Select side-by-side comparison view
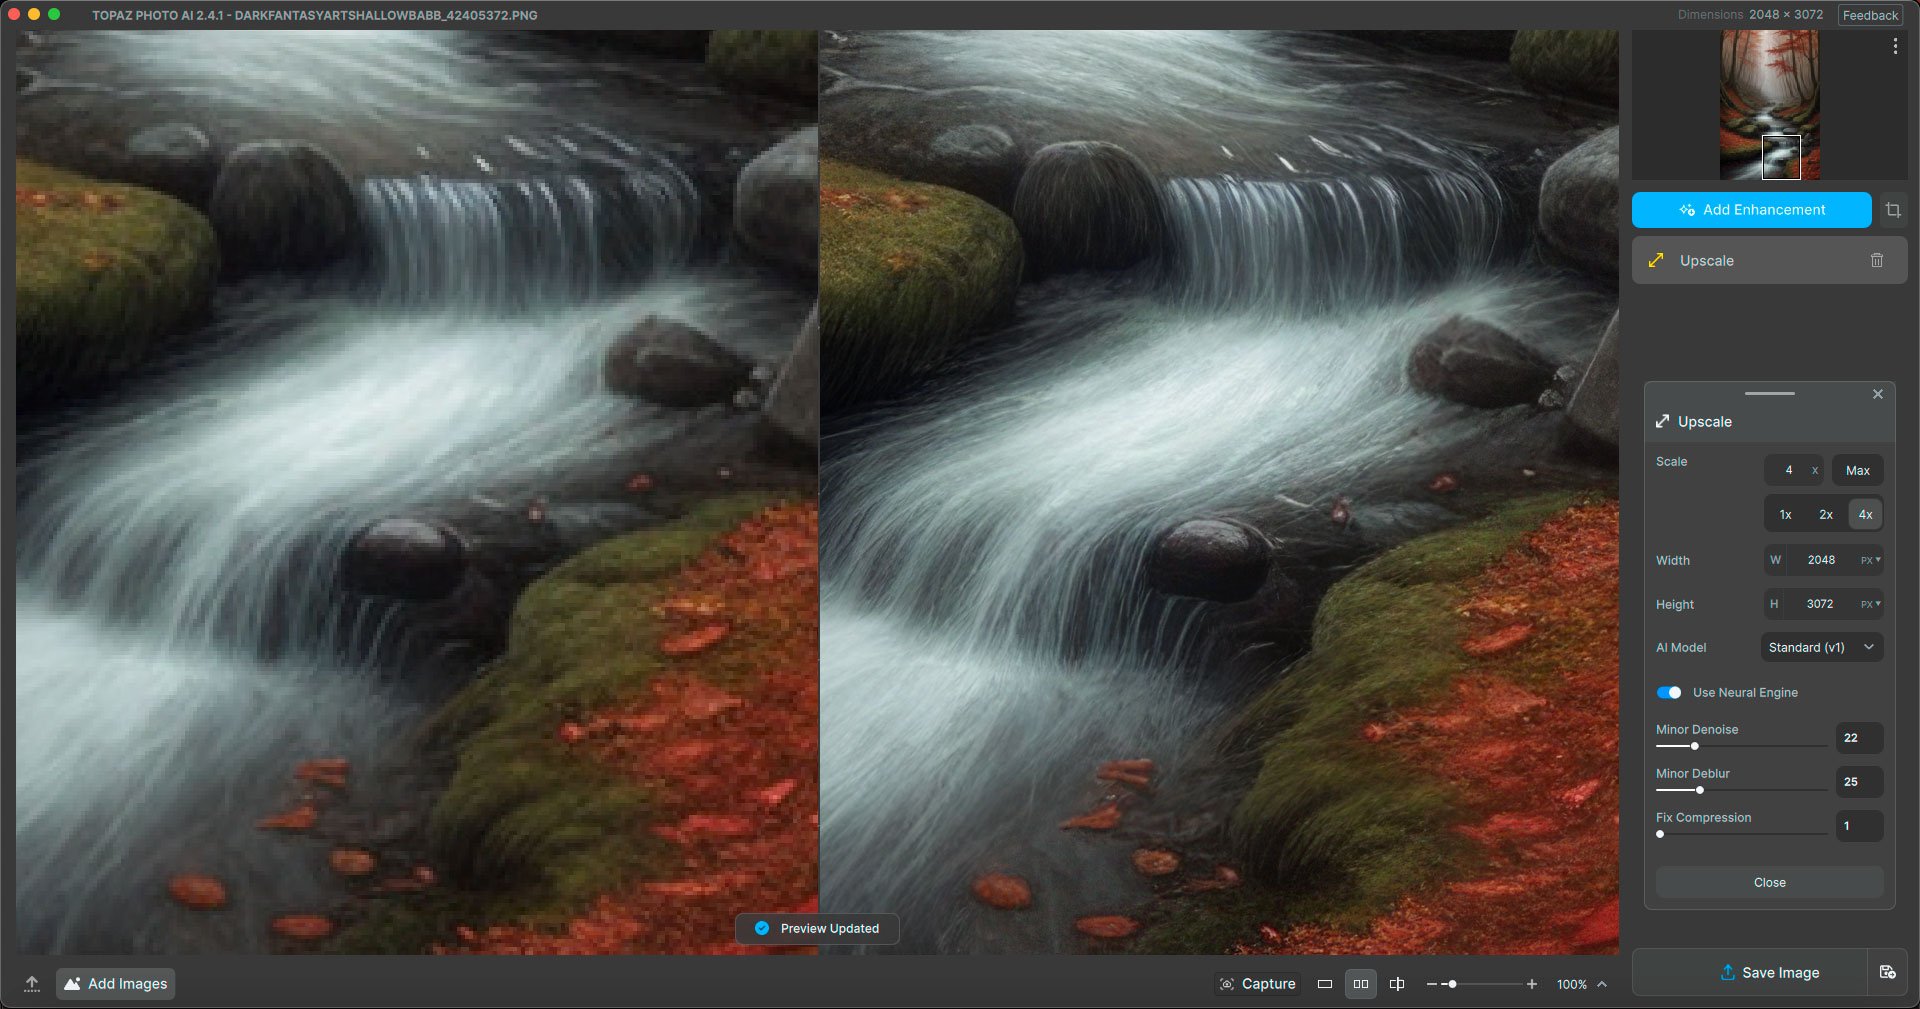The height and width of the screenshot is (1009, 1920). point(1361,984)
